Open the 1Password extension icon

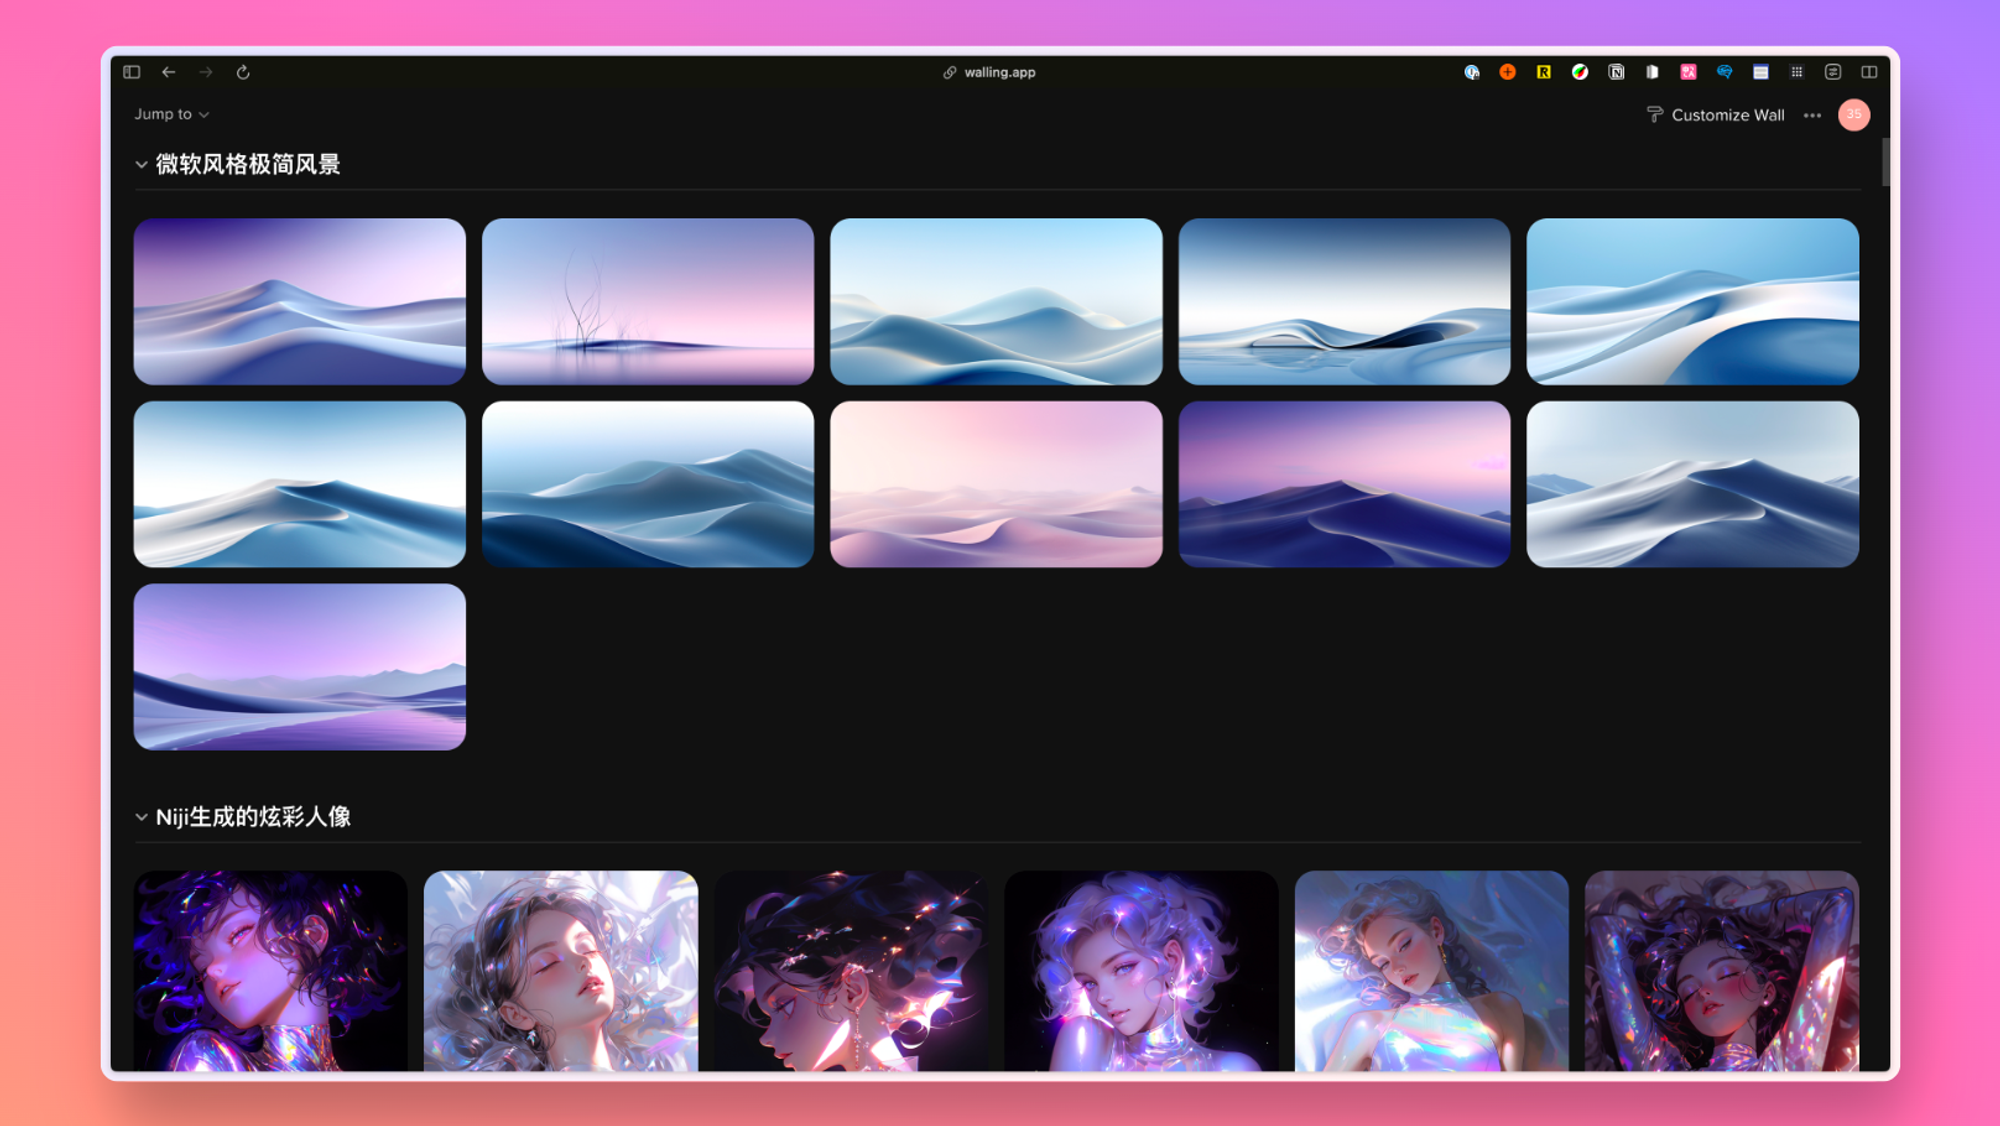tap(1472, 72)
